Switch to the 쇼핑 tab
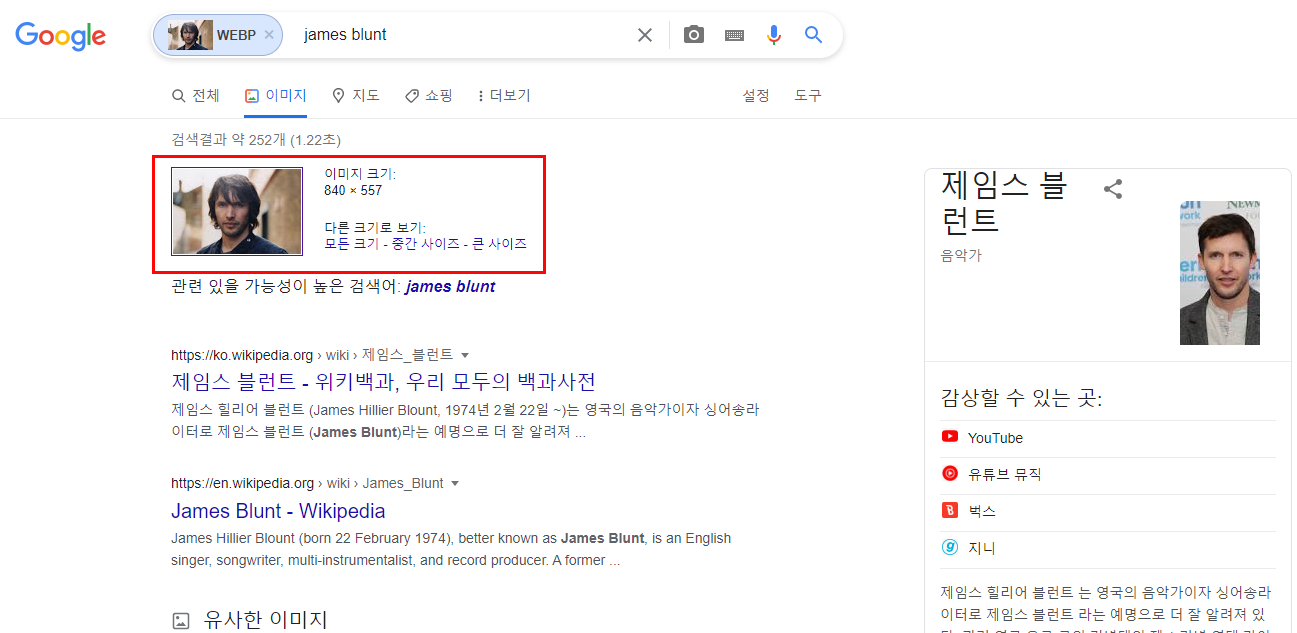The height and width of the screenshot is (633, 1297). [429, 96]
